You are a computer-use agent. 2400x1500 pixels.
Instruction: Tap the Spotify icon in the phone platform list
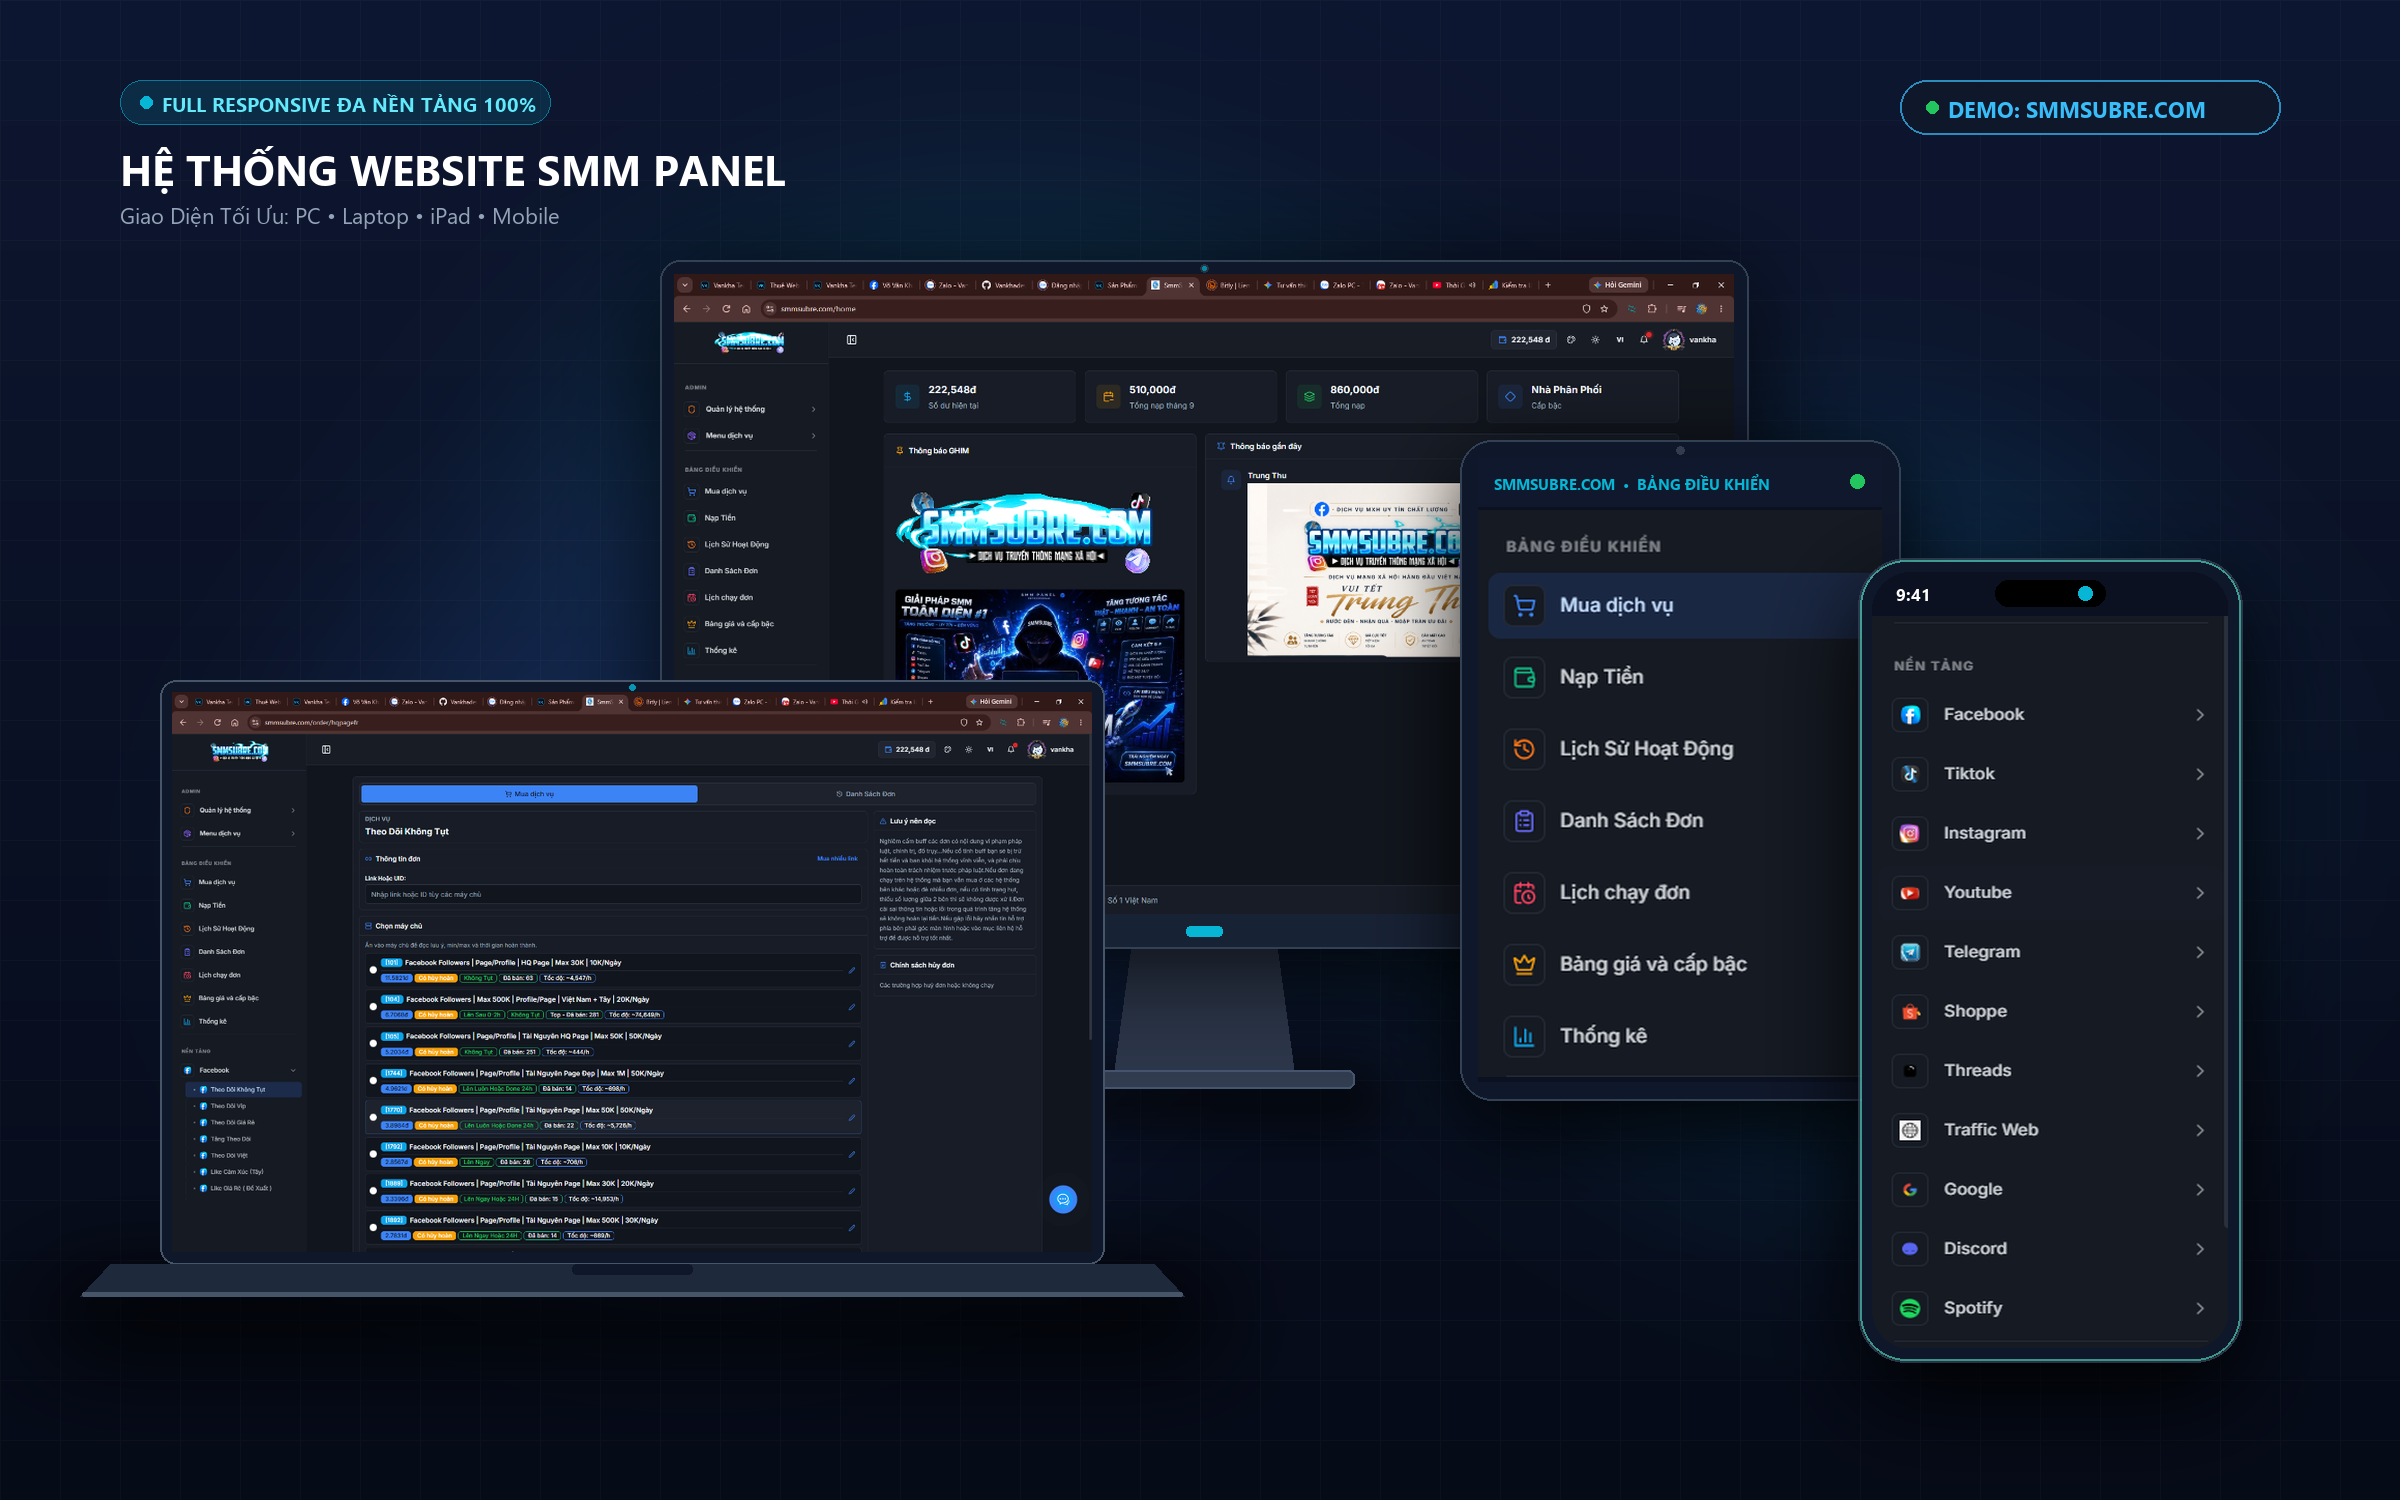(1910, 1308)
